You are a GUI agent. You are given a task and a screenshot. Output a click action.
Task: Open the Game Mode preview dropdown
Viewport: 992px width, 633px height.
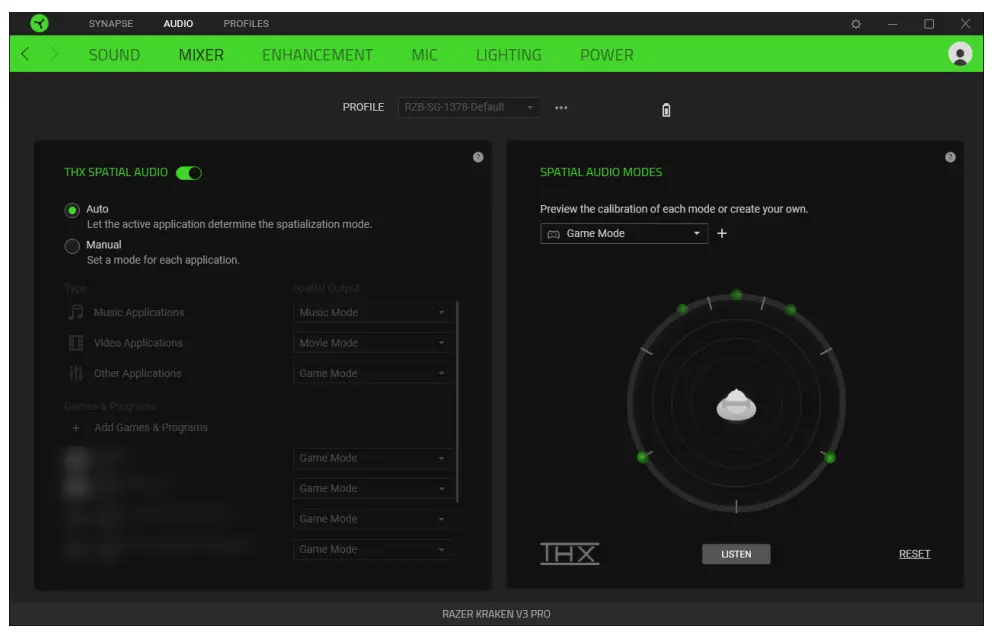click(x=624, y=233)
